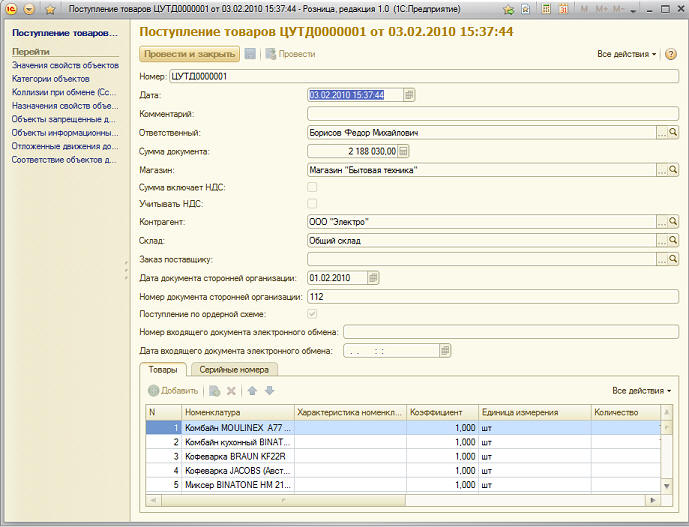
Task: Click Провести и закрыть button
Action: tap(189, 54)
